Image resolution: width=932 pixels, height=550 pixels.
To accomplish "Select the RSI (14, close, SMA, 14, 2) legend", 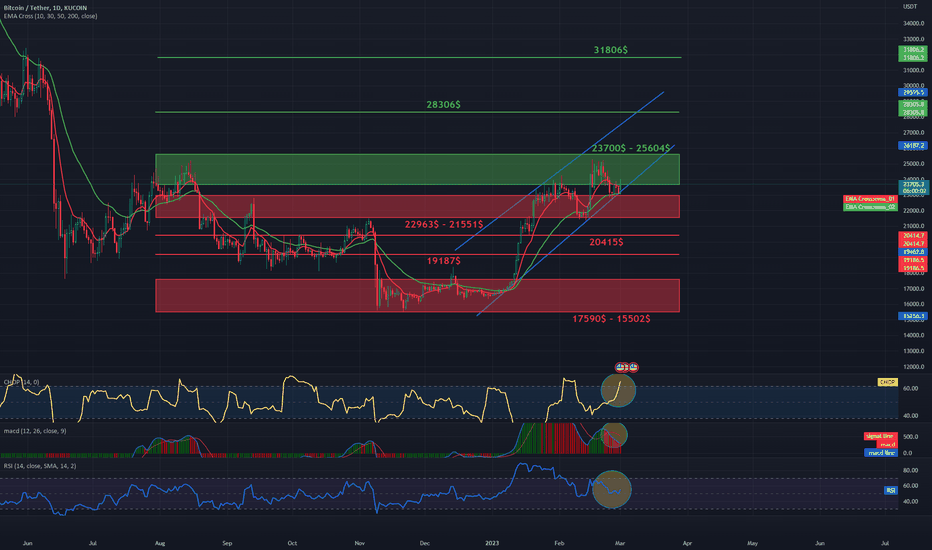I will (x=40, y=466).
